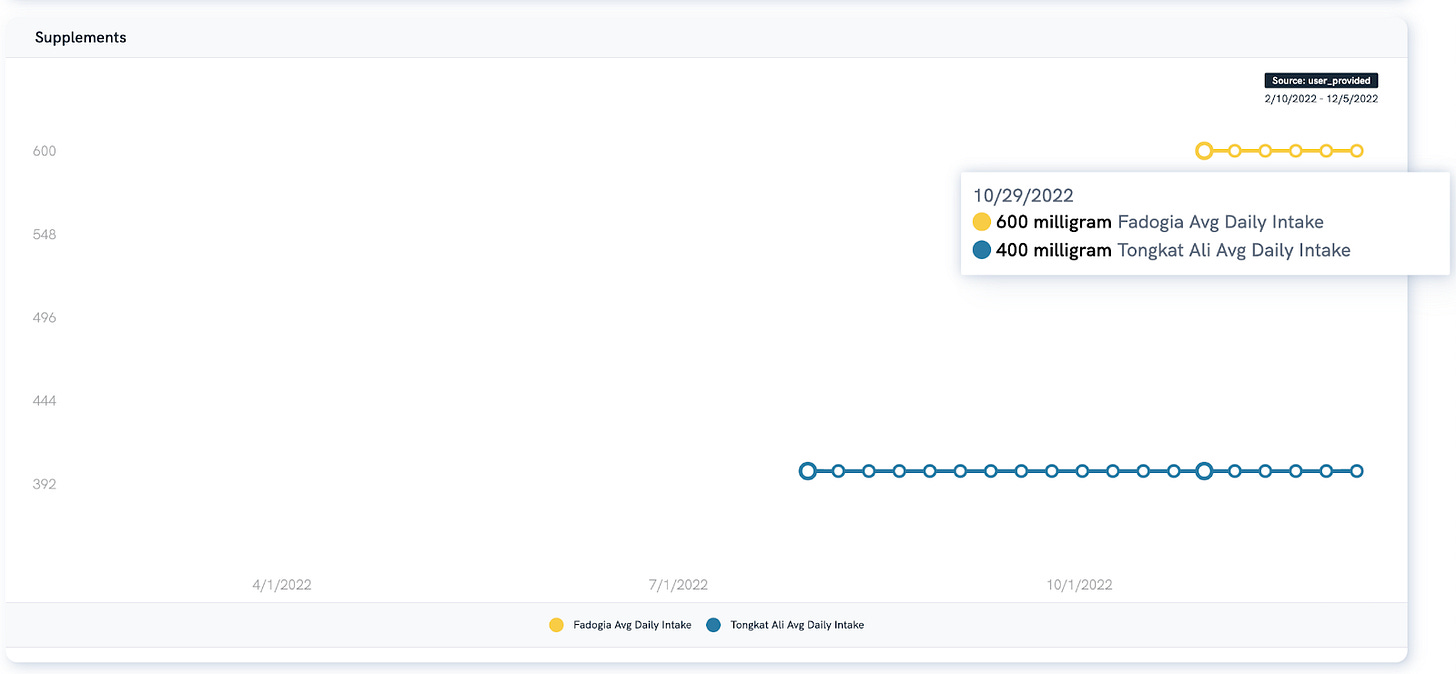Click the Supplements panel title
Screen dimensions: 1456x674
click(x=80, y=37)
